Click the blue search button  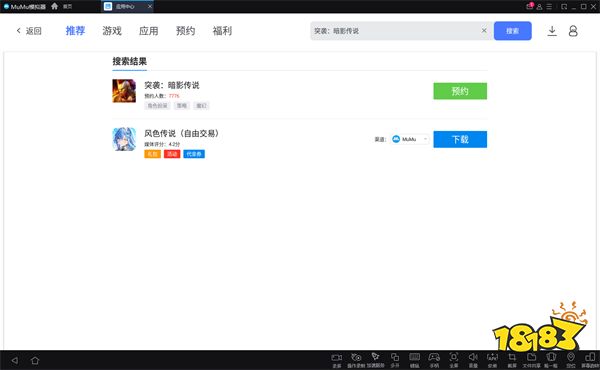(x=512, y=31)
